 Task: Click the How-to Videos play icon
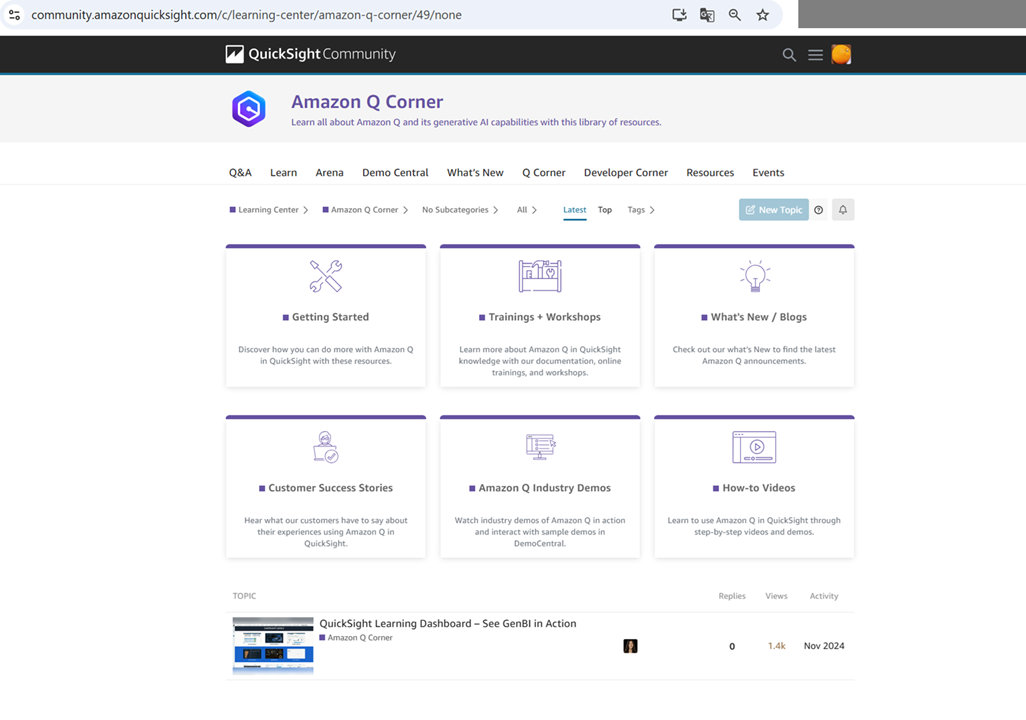click(754, 447)
